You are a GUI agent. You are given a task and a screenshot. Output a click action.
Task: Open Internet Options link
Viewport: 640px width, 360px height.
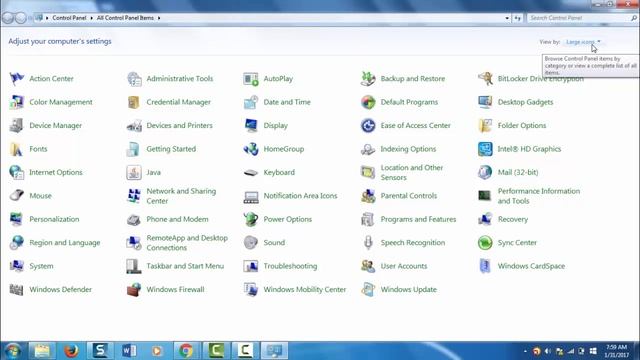tap(56, 172)
